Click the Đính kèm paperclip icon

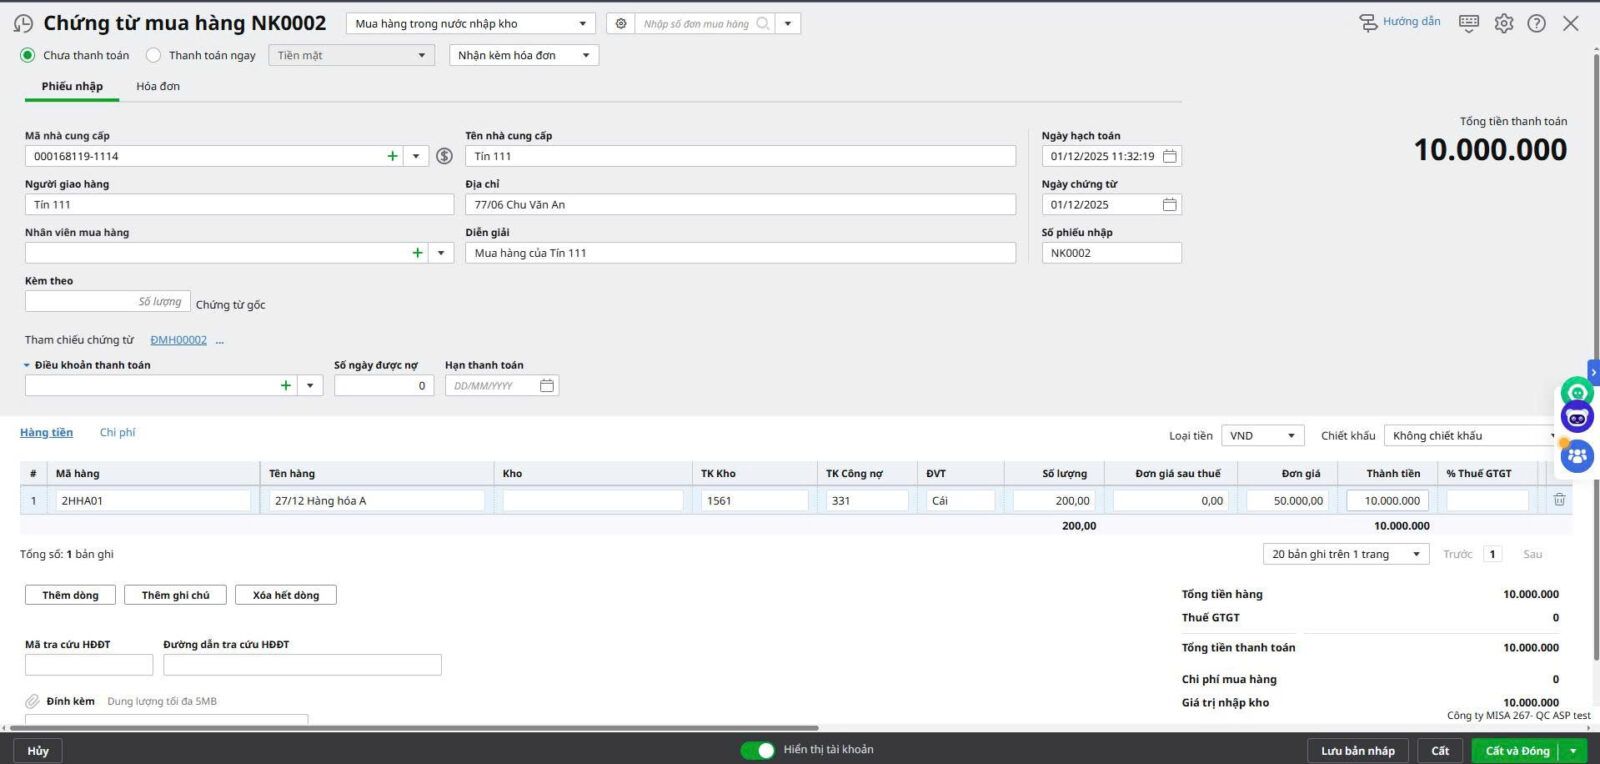point(32,701)
